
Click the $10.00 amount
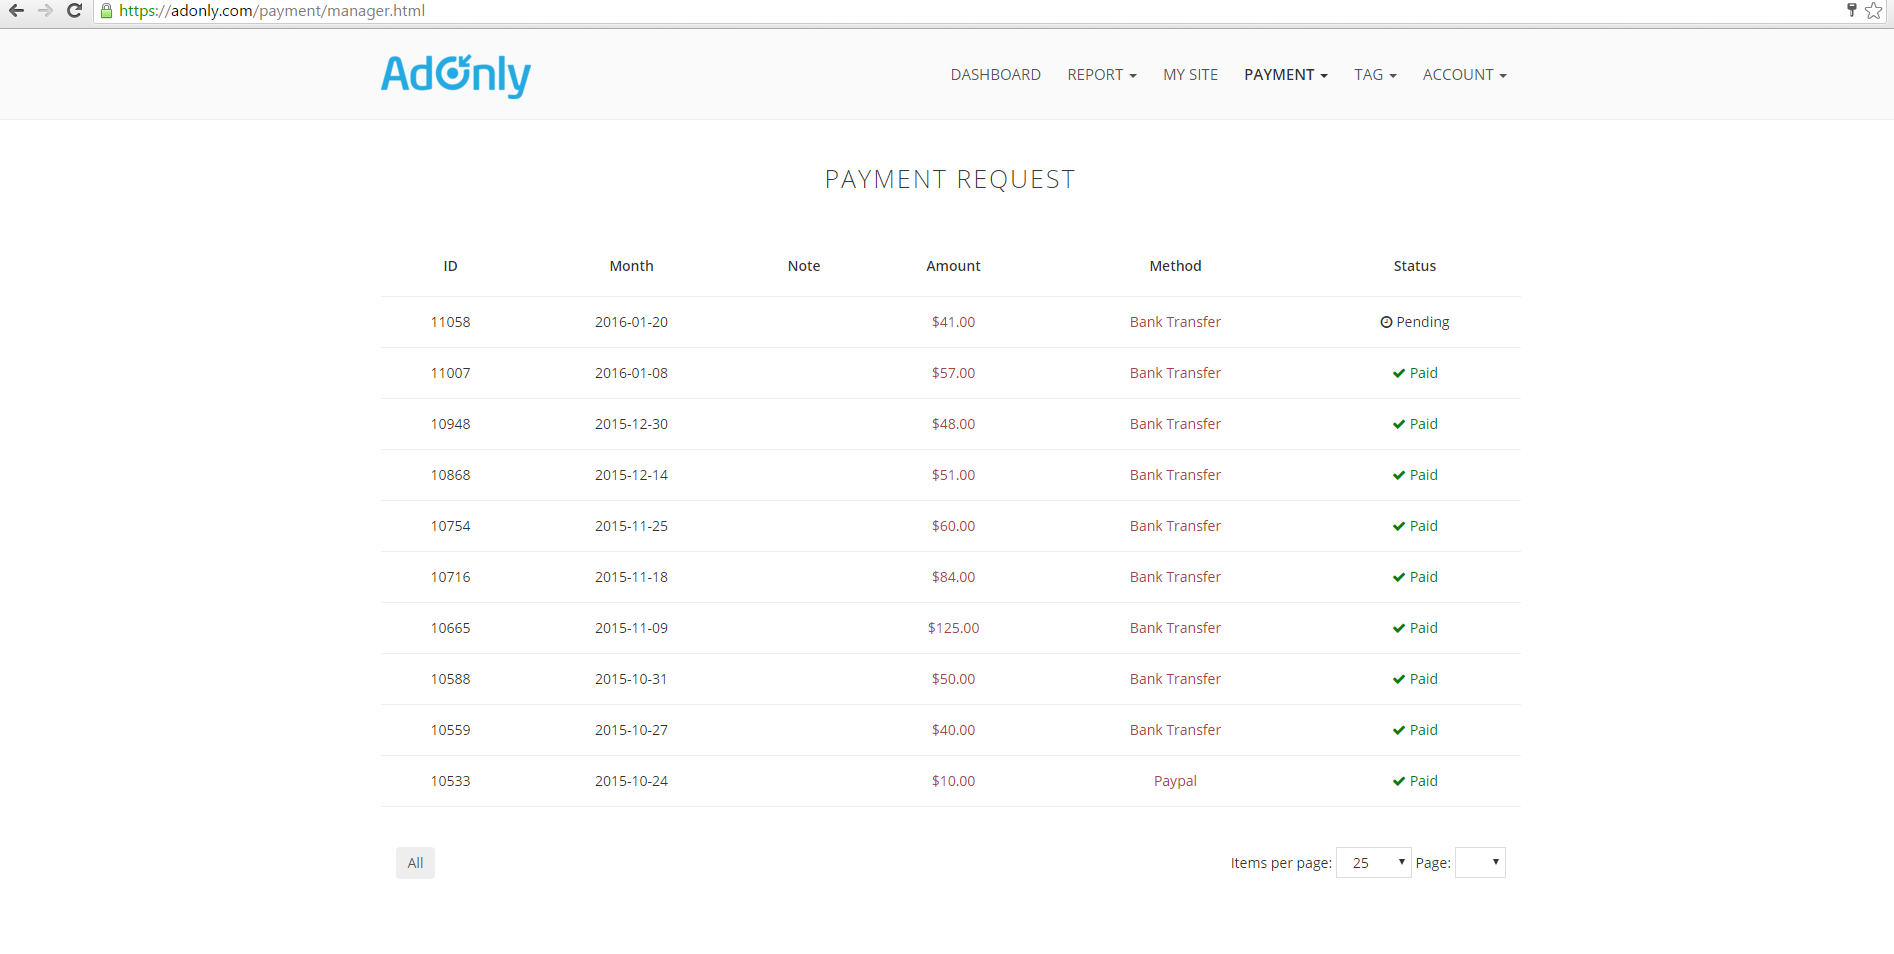954,781
